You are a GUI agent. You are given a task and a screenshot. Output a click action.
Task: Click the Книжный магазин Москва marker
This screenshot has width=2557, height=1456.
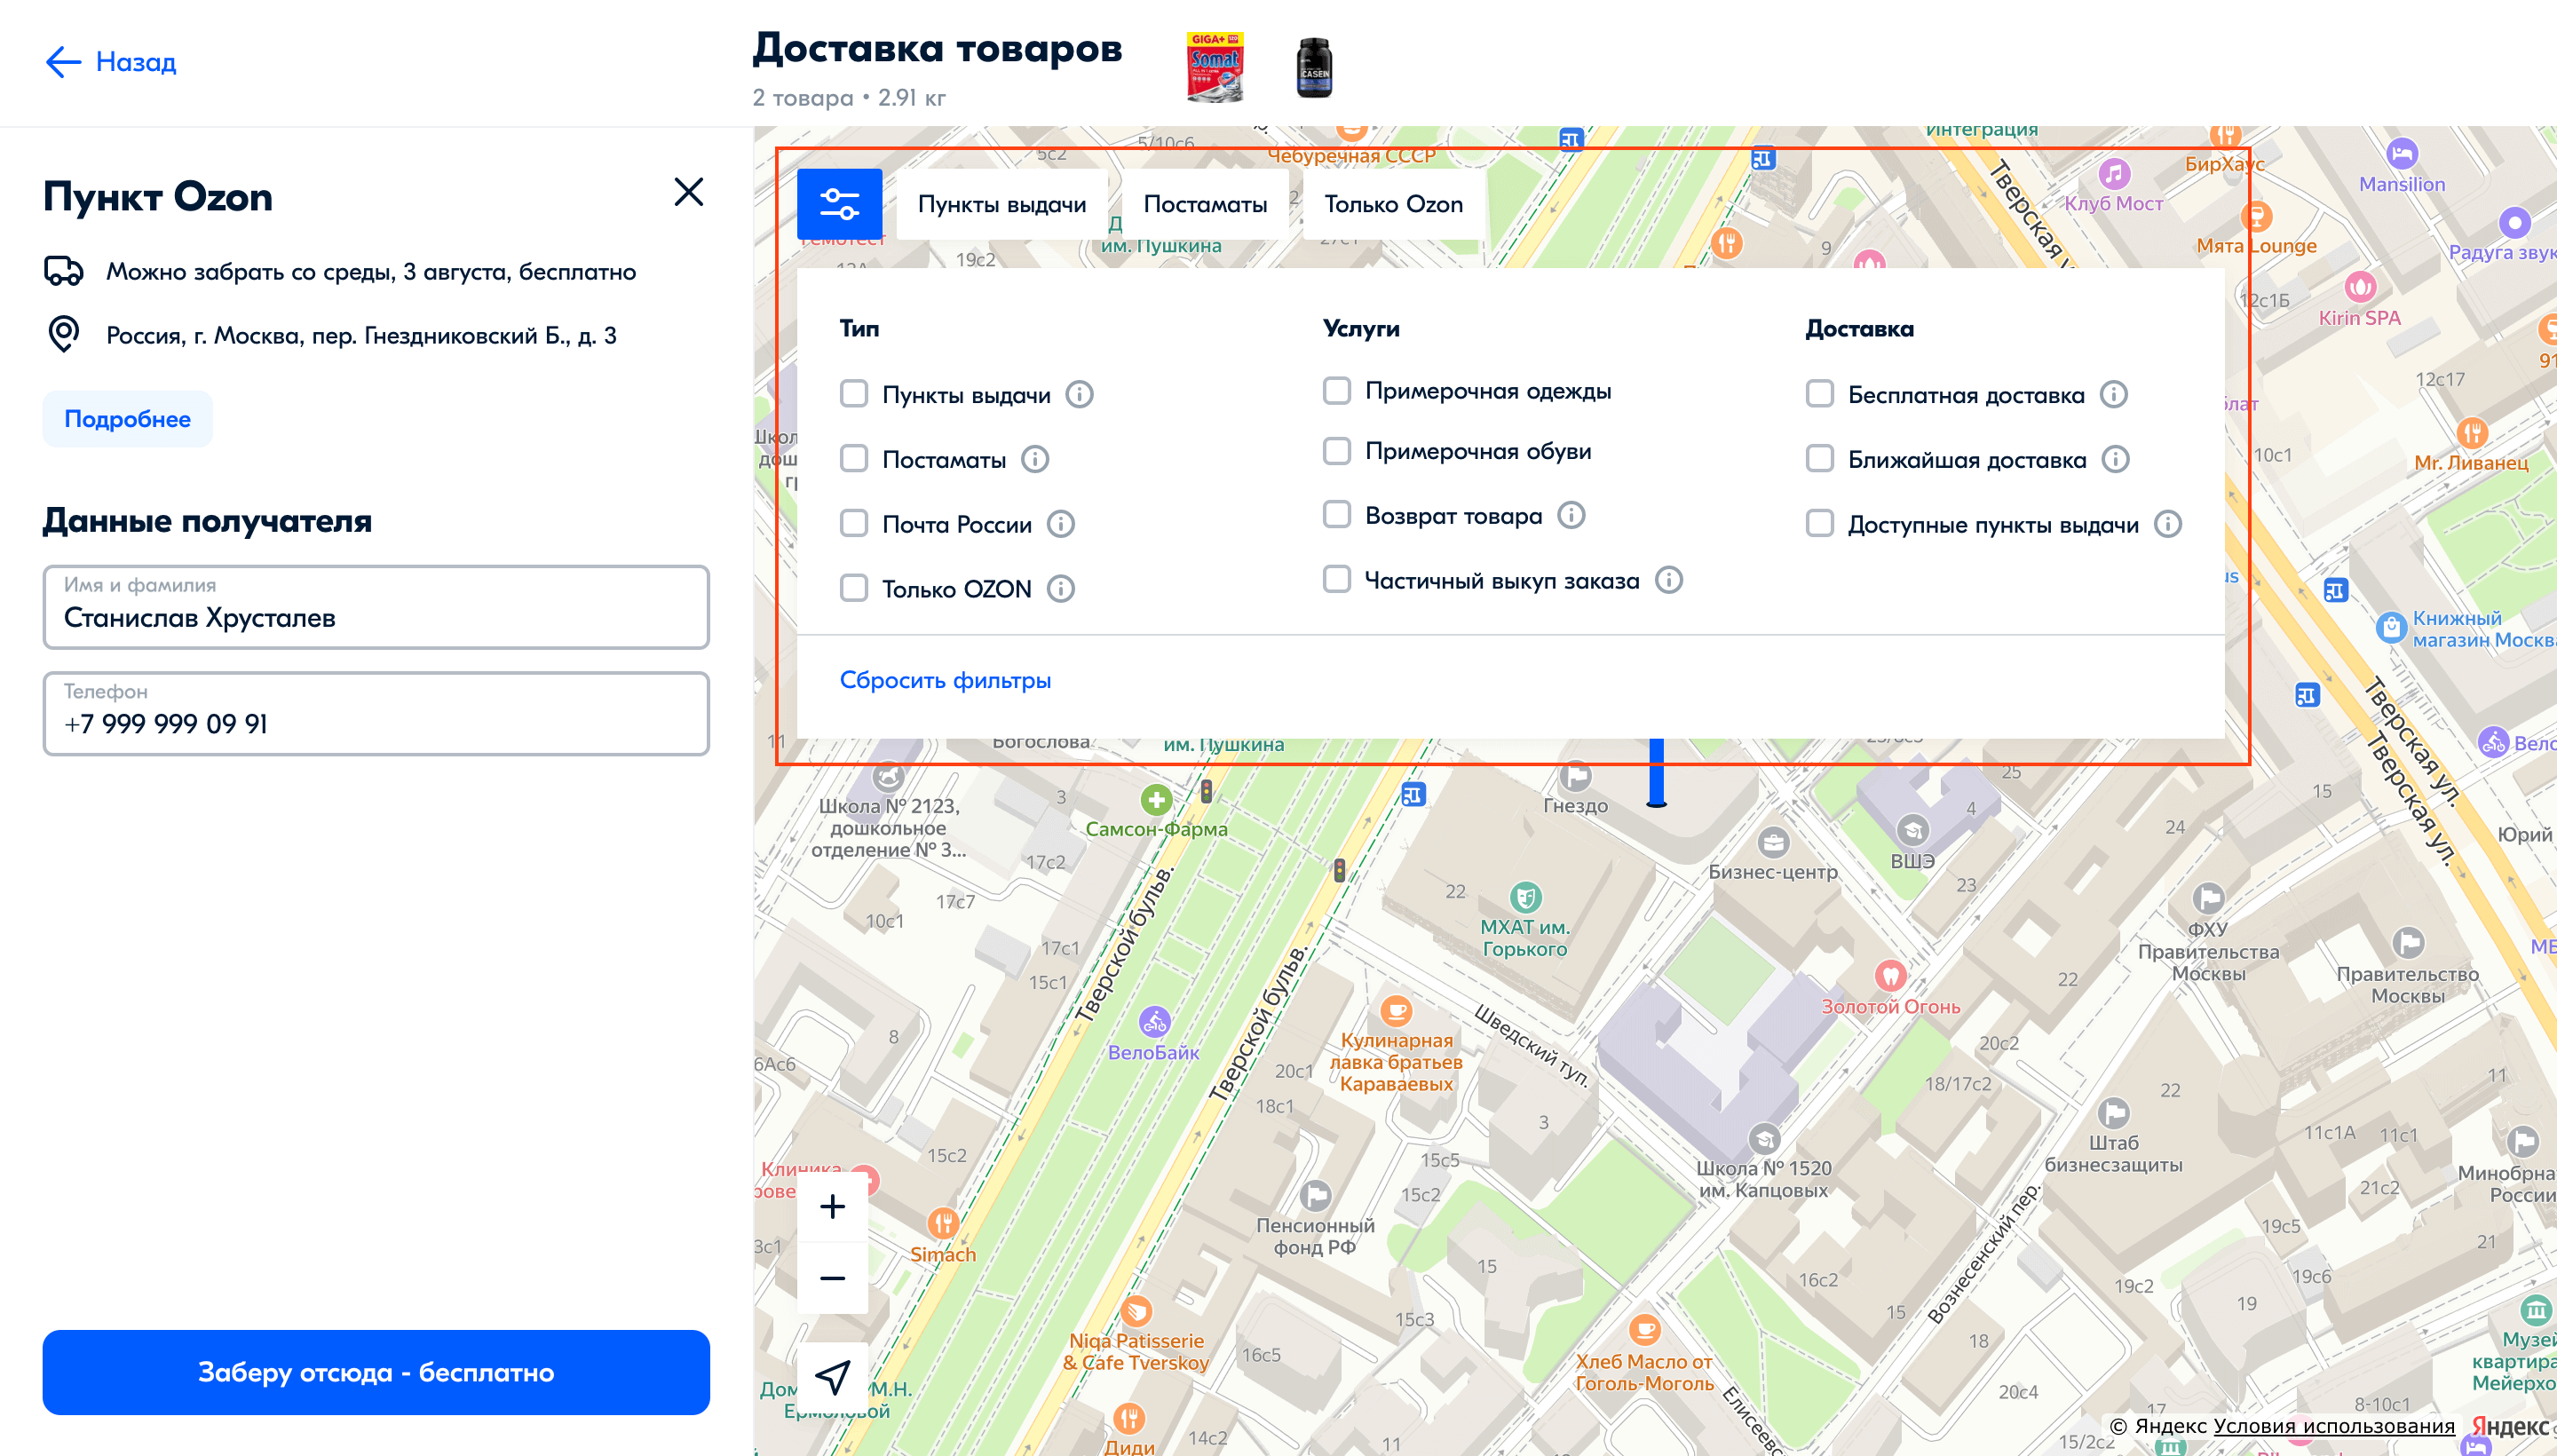(2391, 627)
